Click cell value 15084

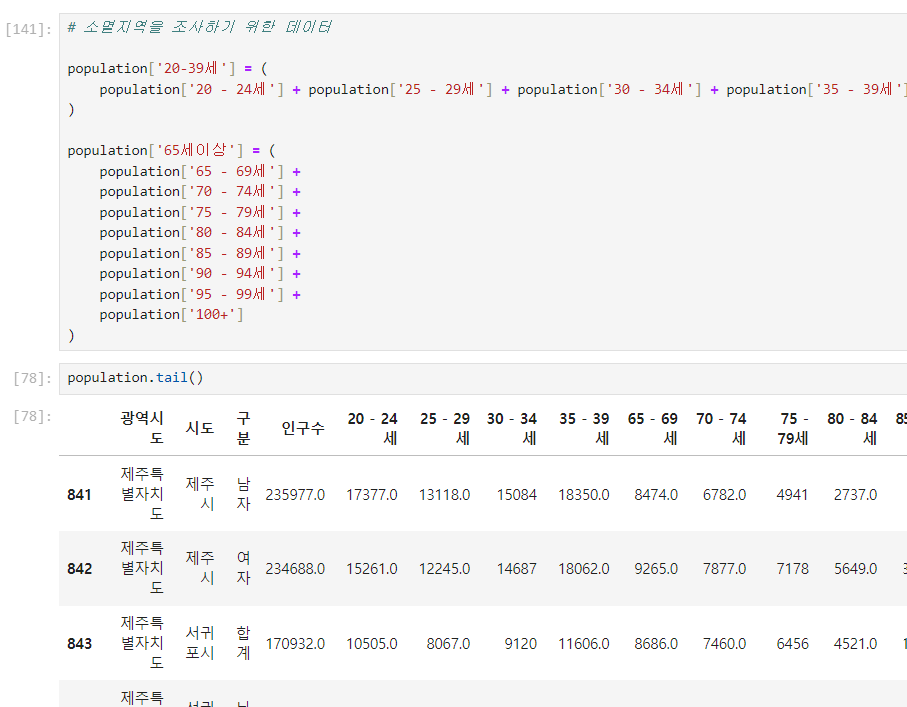(517, 495)
